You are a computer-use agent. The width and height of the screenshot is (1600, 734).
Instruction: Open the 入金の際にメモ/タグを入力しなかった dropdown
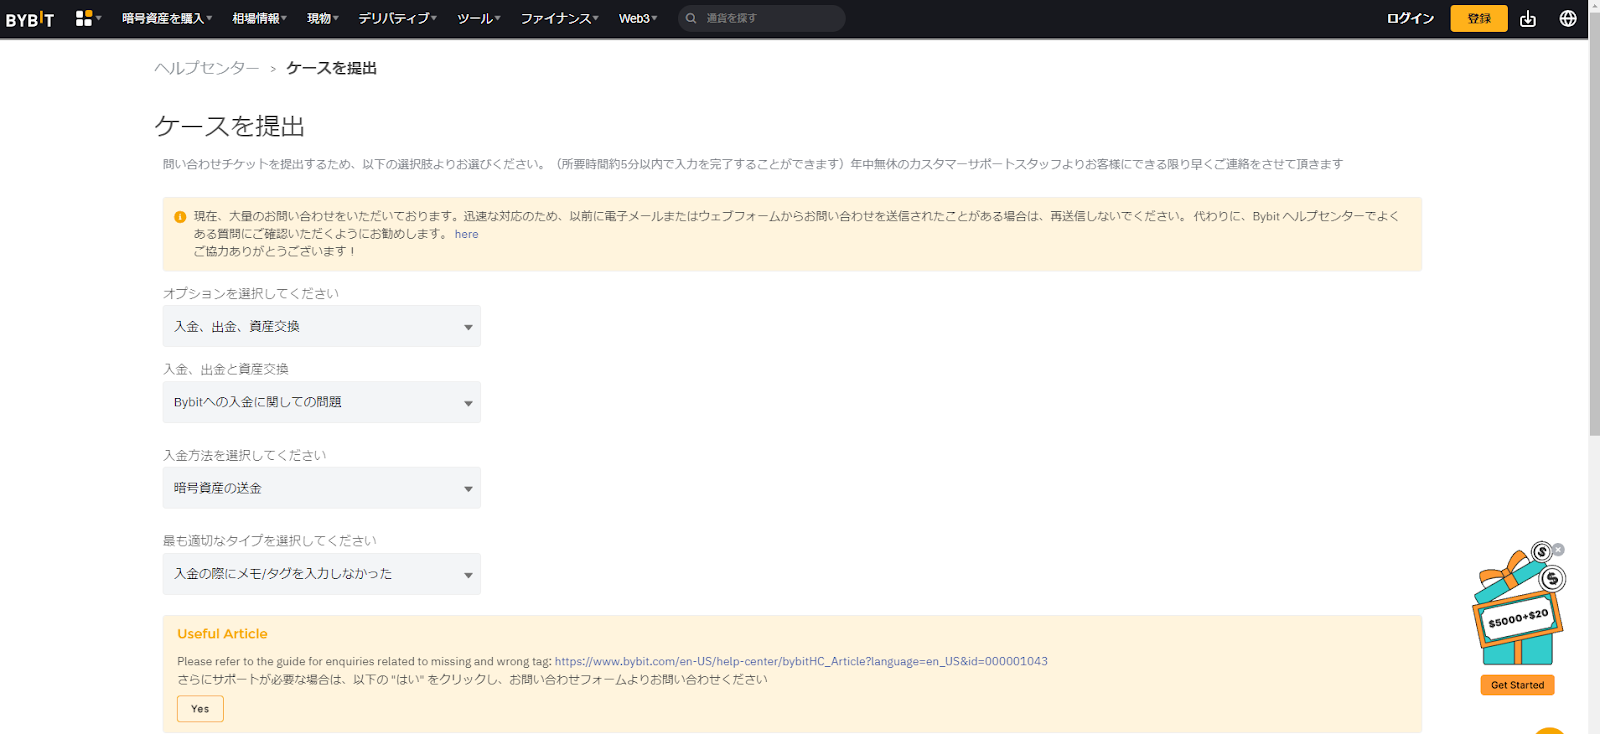pos(322,574)
